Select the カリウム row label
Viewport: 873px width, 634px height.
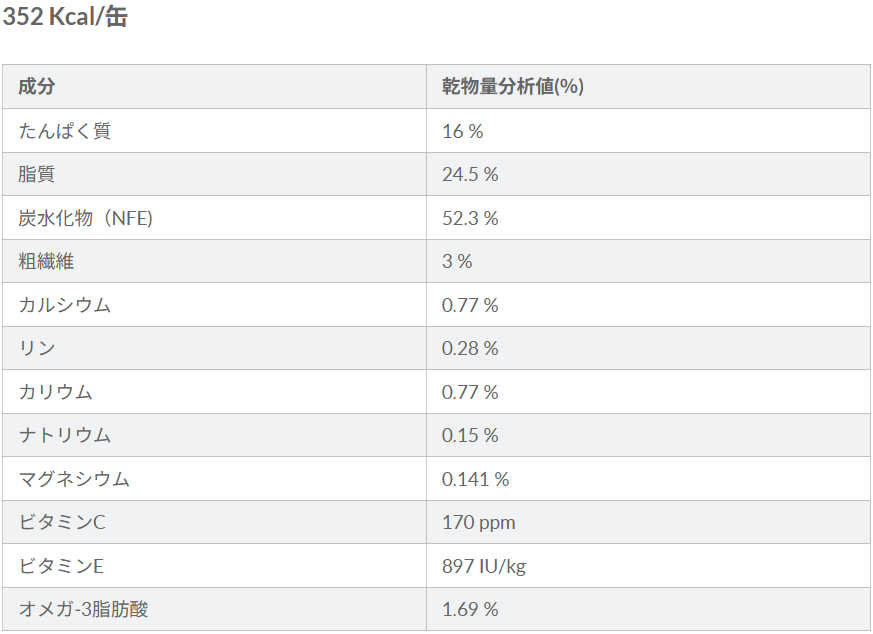pos(55,392)
